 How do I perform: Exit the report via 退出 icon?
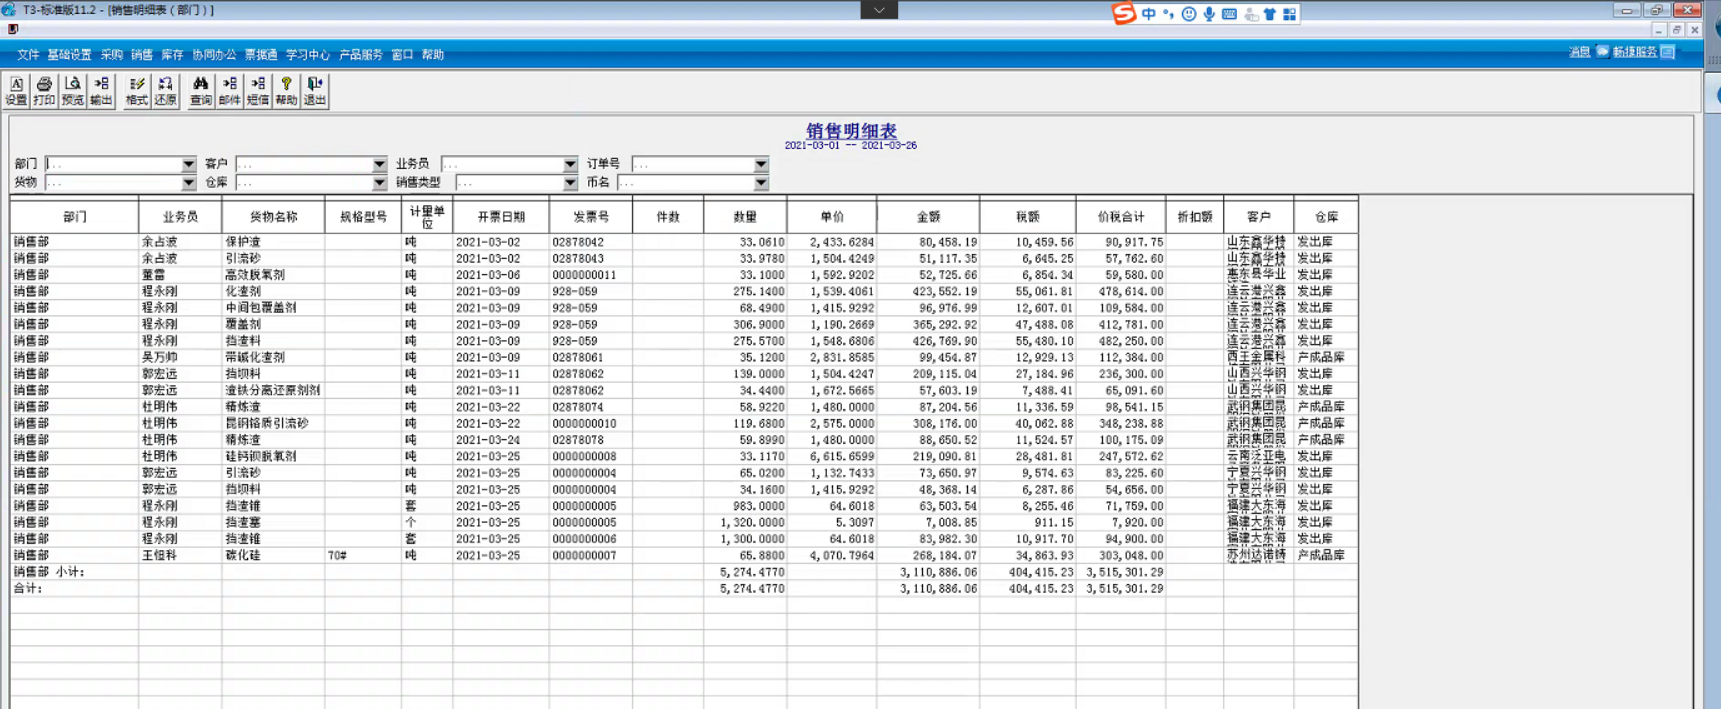(315, 90)
